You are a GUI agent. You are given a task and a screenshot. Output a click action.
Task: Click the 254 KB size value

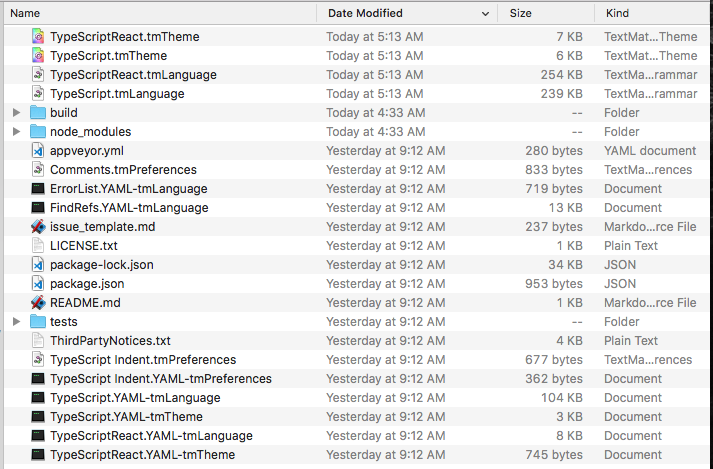pyautogui.click(x=562, y=75)
